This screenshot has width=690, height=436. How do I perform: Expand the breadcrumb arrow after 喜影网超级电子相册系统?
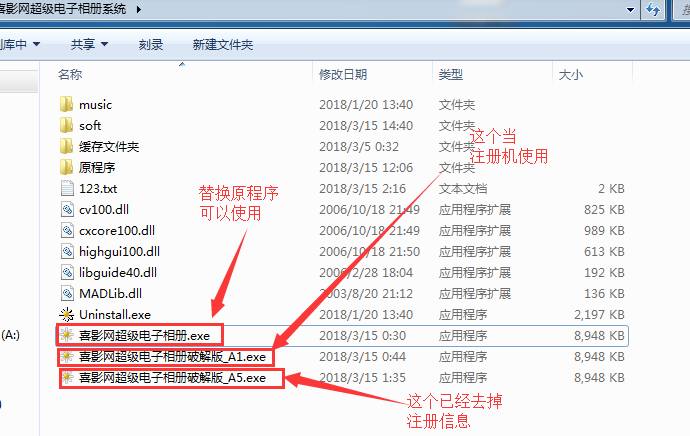pos(139,9)
